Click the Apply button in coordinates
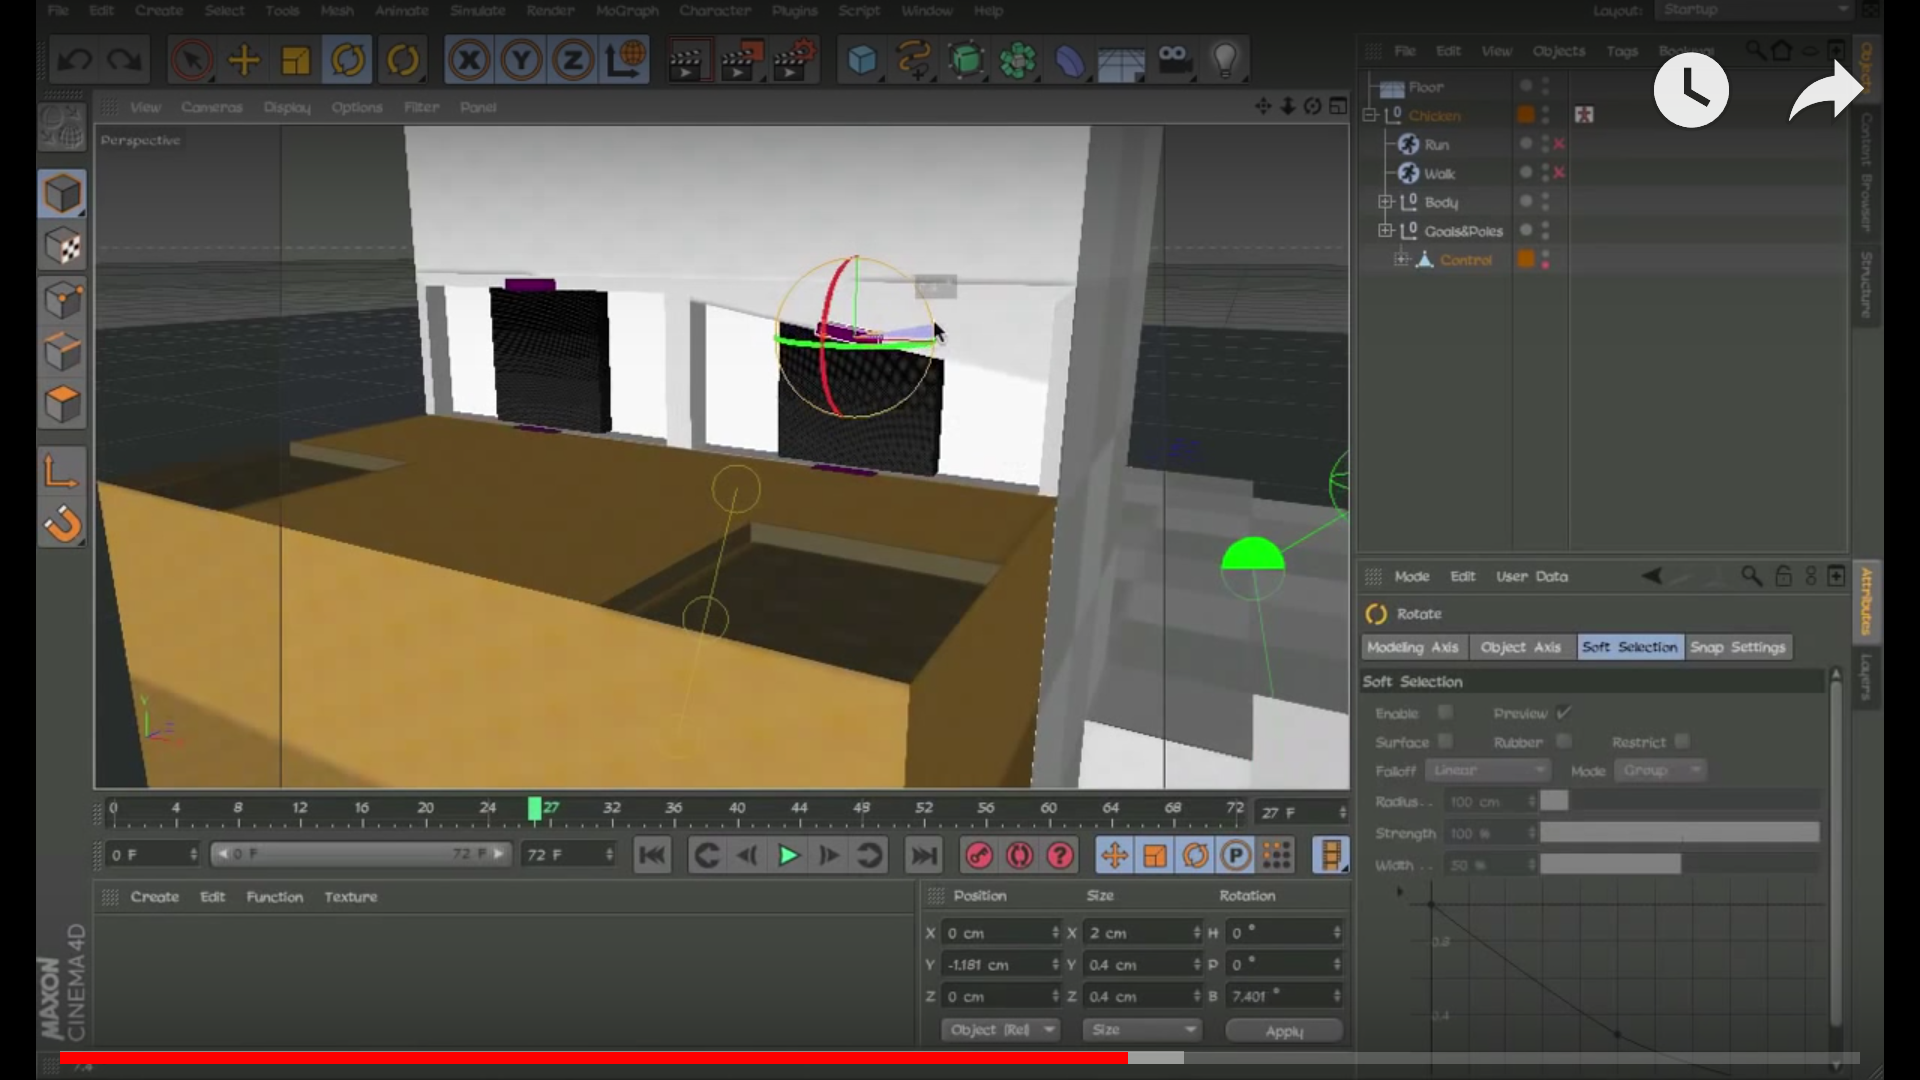 pos(1284,1031)
